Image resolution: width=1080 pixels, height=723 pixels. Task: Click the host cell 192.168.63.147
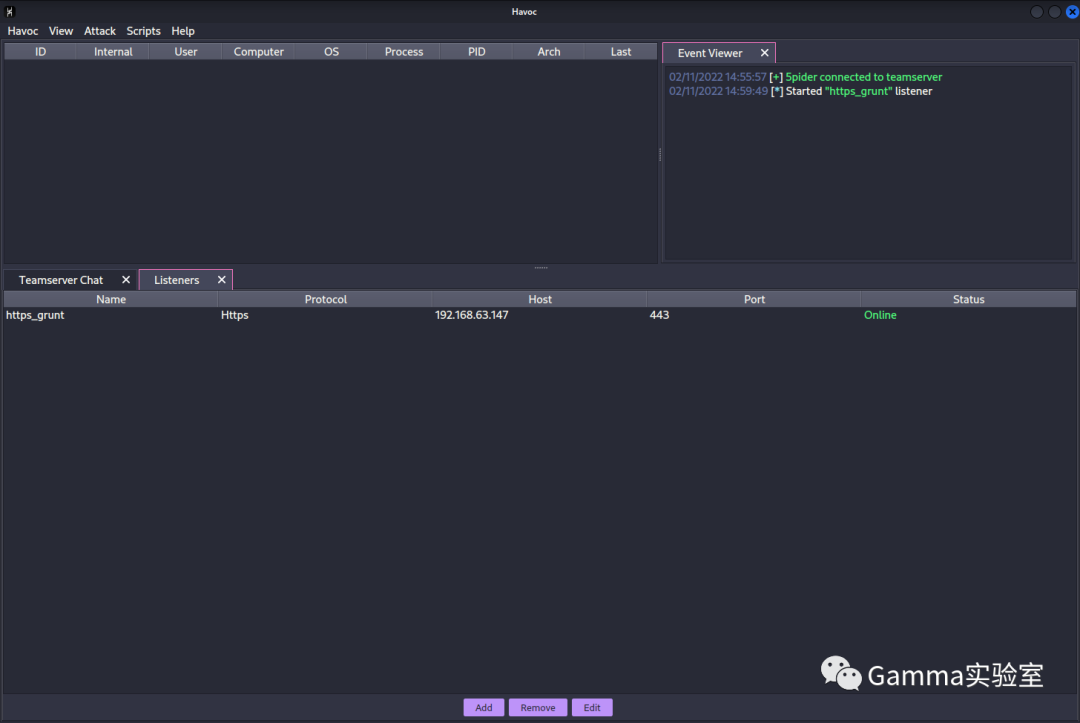tap(472, 315)
